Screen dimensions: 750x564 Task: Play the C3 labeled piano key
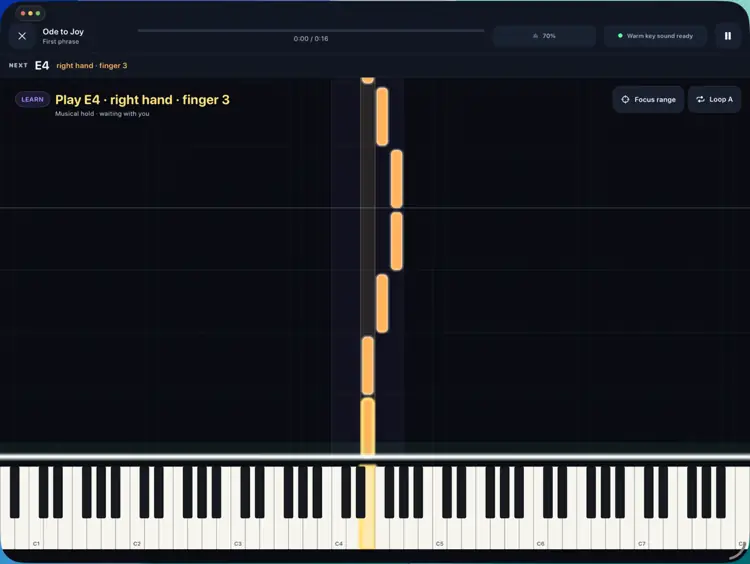(238, 531)
